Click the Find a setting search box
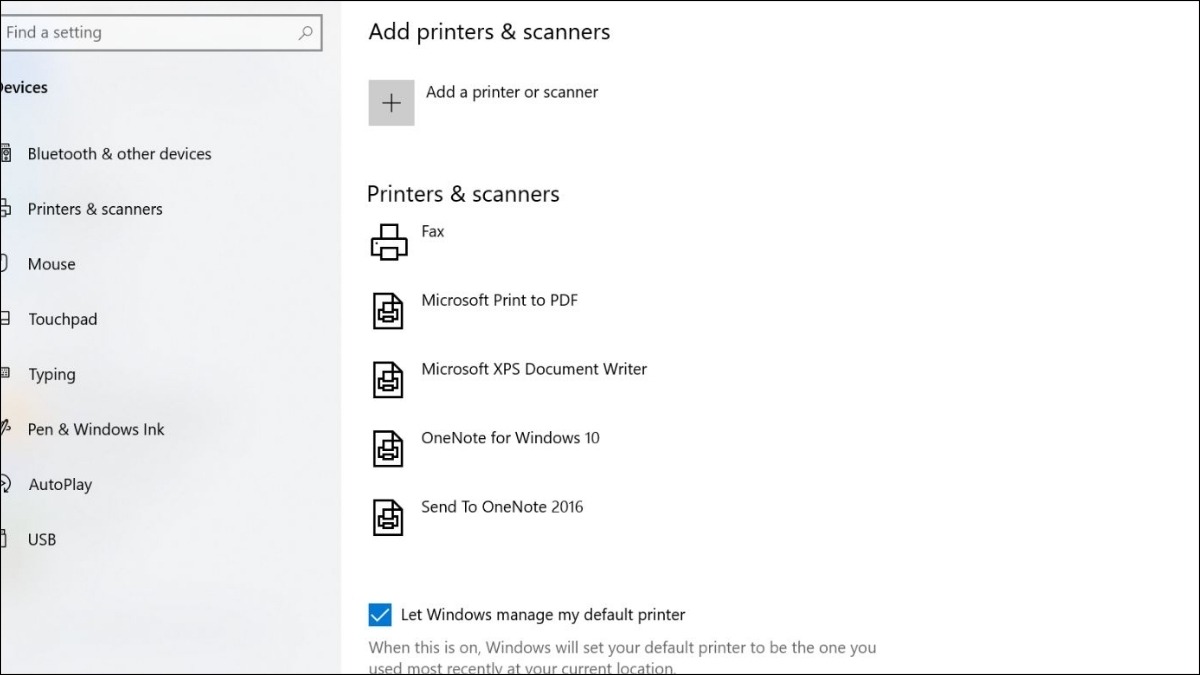The width and height of the screenshot is (1200, 675). 160,33
